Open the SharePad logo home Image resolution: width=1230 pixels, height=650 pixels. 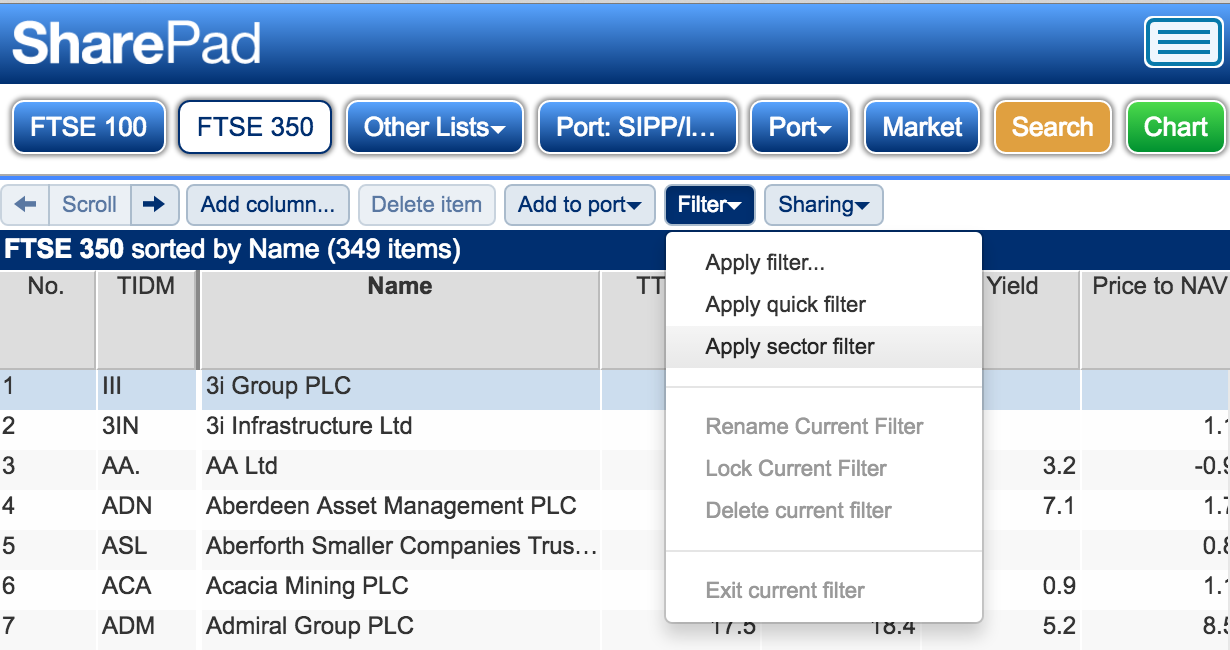[x=136, y=43]
